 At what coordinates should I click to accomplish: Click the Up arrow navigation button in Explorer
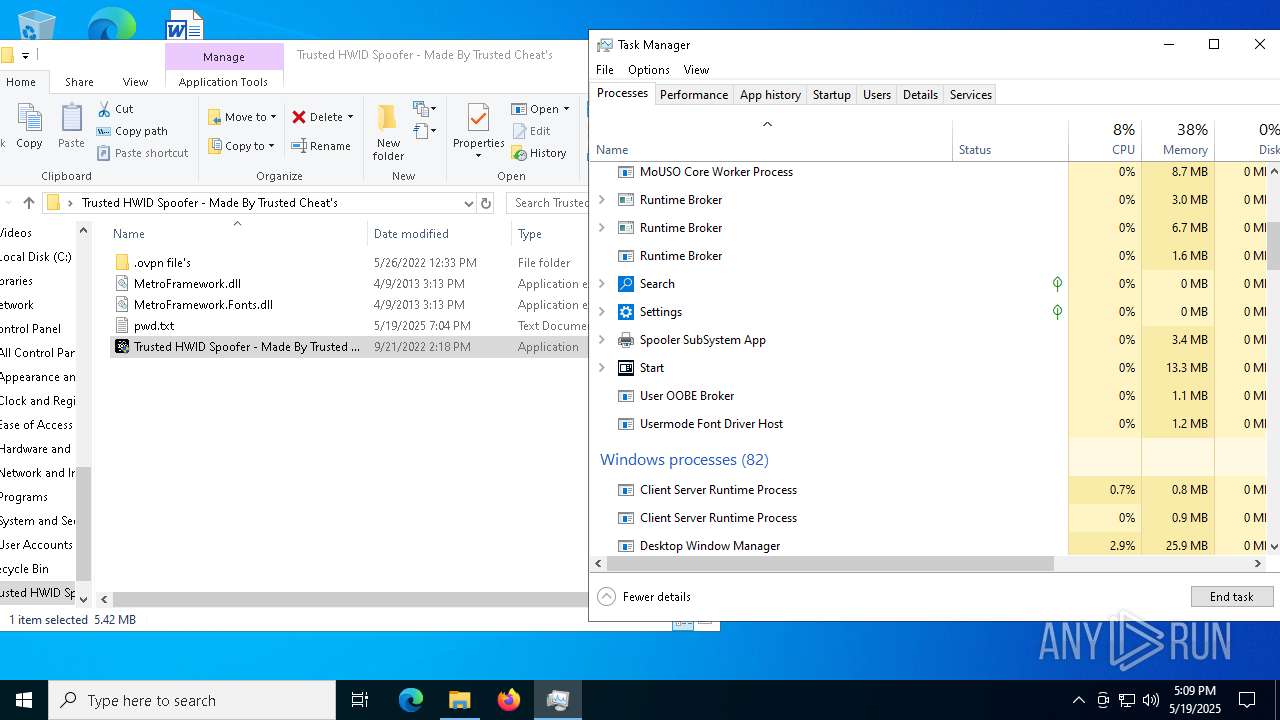pos(28,203)
